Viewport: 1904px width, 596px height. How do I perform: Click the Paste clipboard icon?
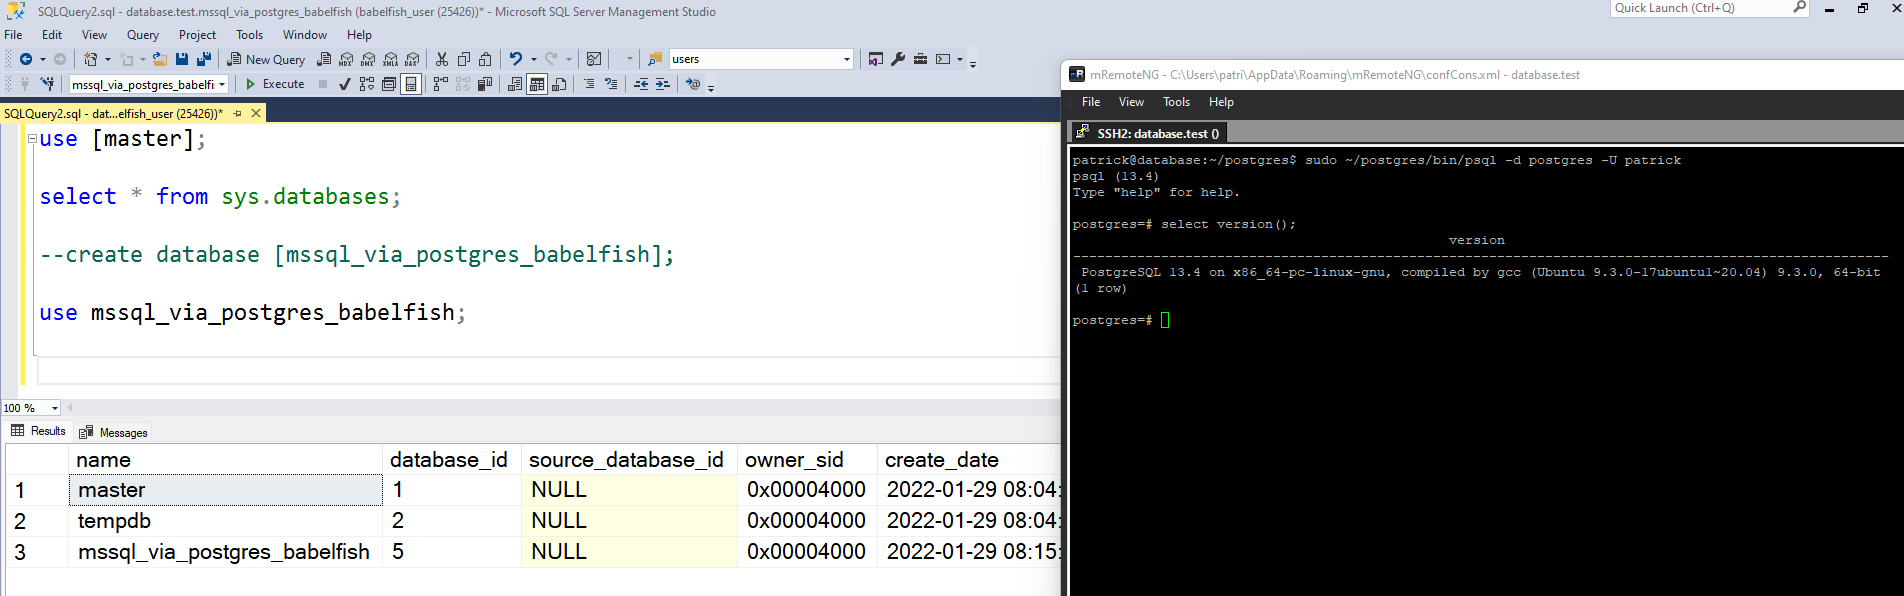click(485, 59)
